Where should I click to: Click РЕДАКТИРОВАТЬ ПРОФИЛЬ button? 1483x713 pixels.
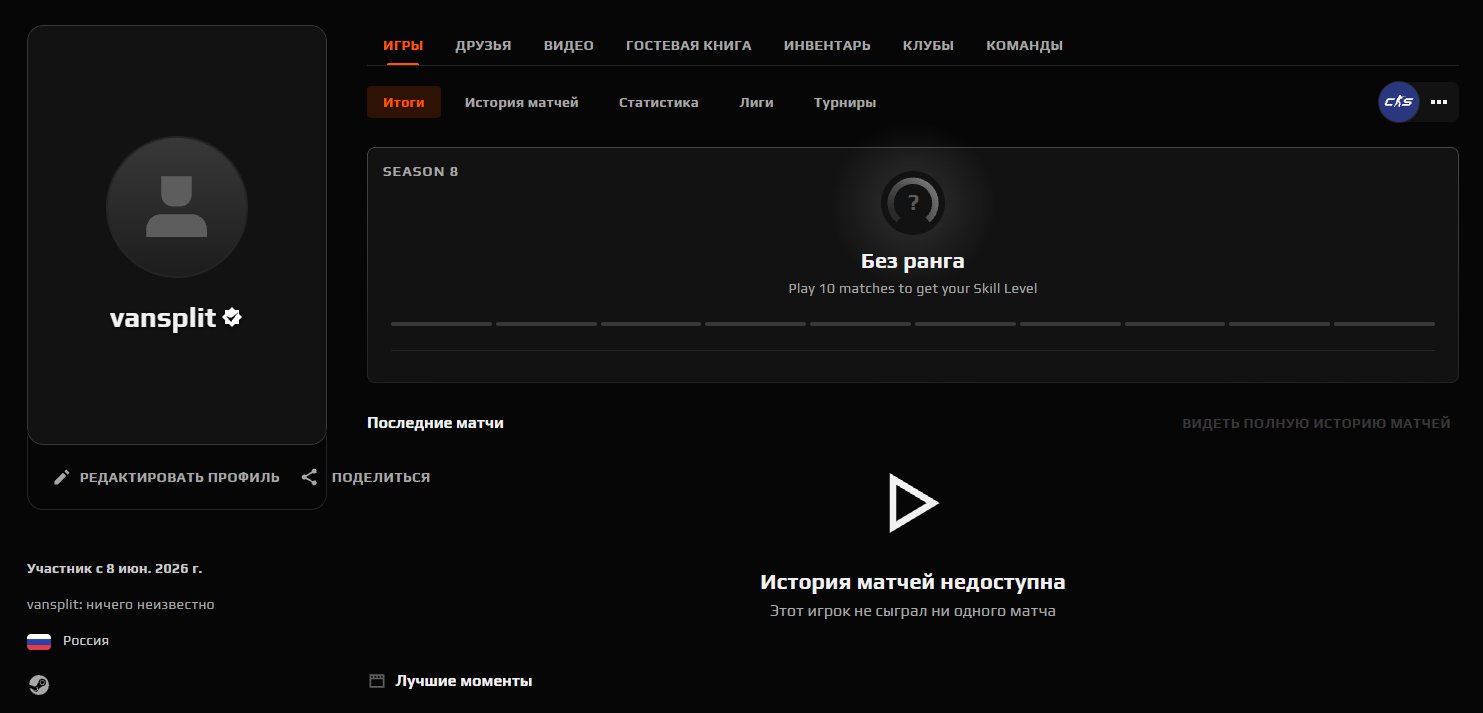pyautogui.click(x=166, y=477)
